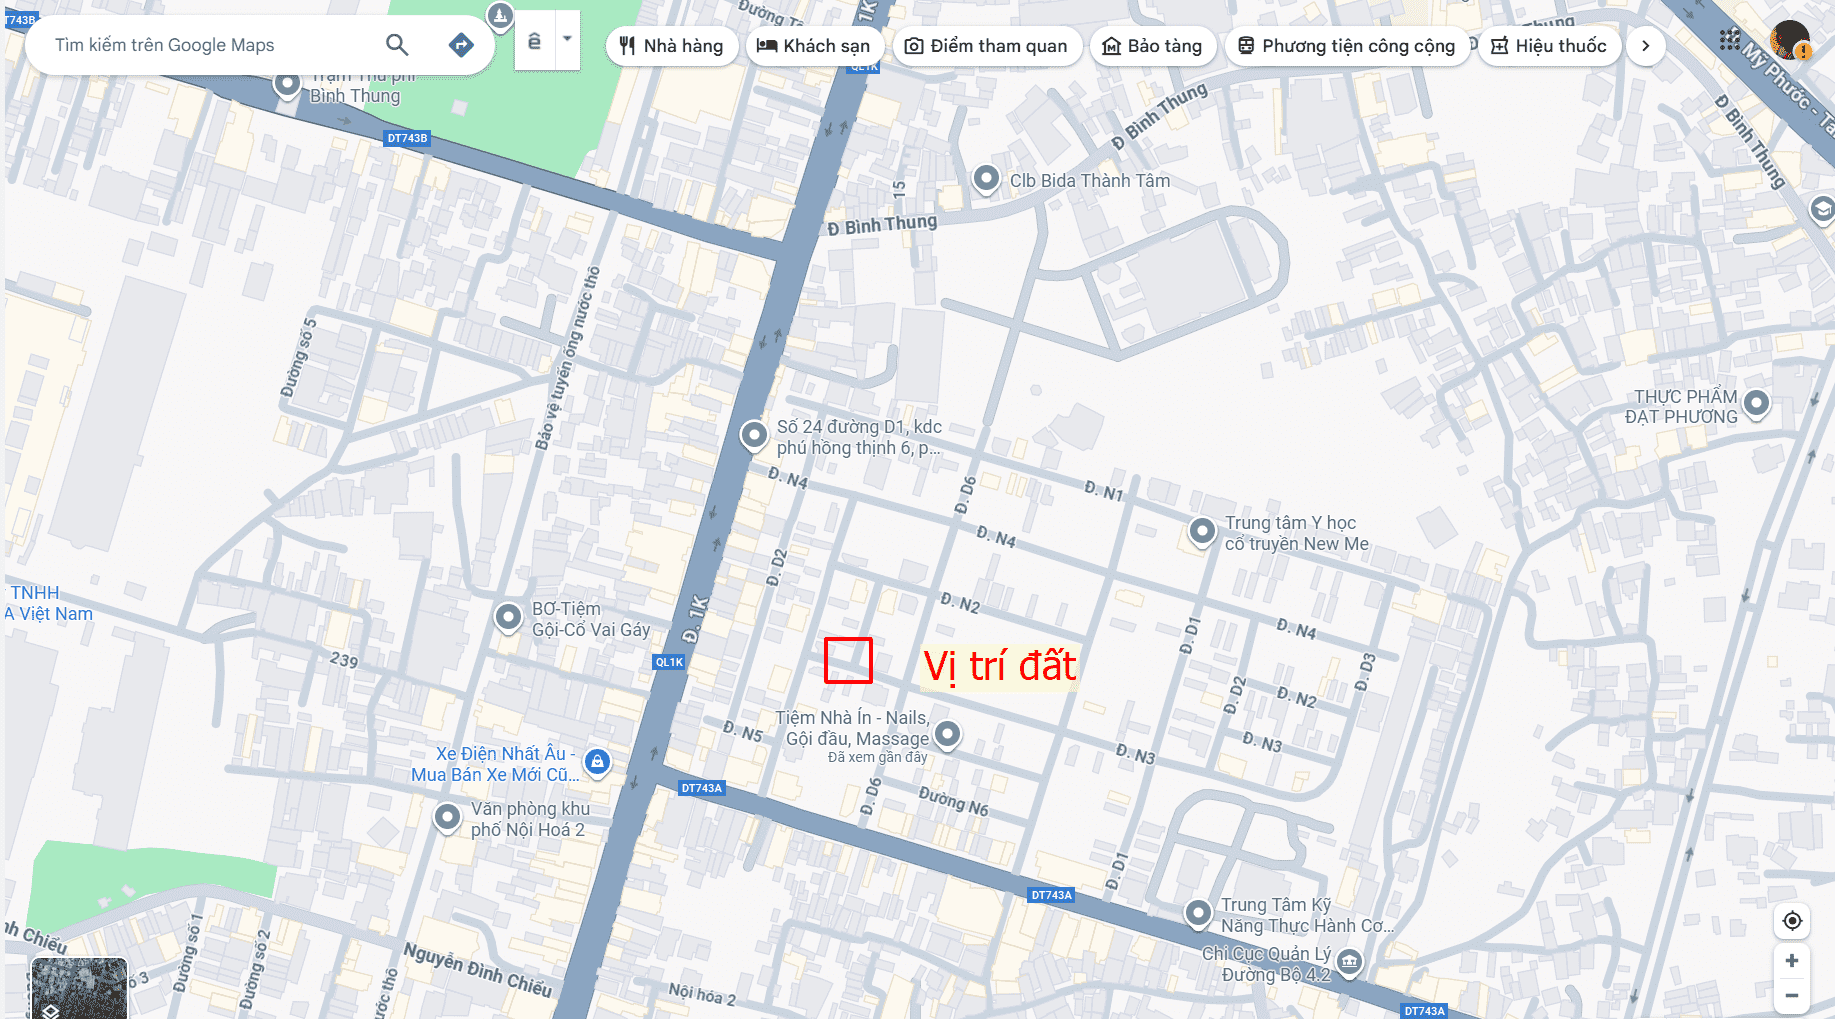
Task: Open directions with the blue arrow icon
Action: pos(460,45)
